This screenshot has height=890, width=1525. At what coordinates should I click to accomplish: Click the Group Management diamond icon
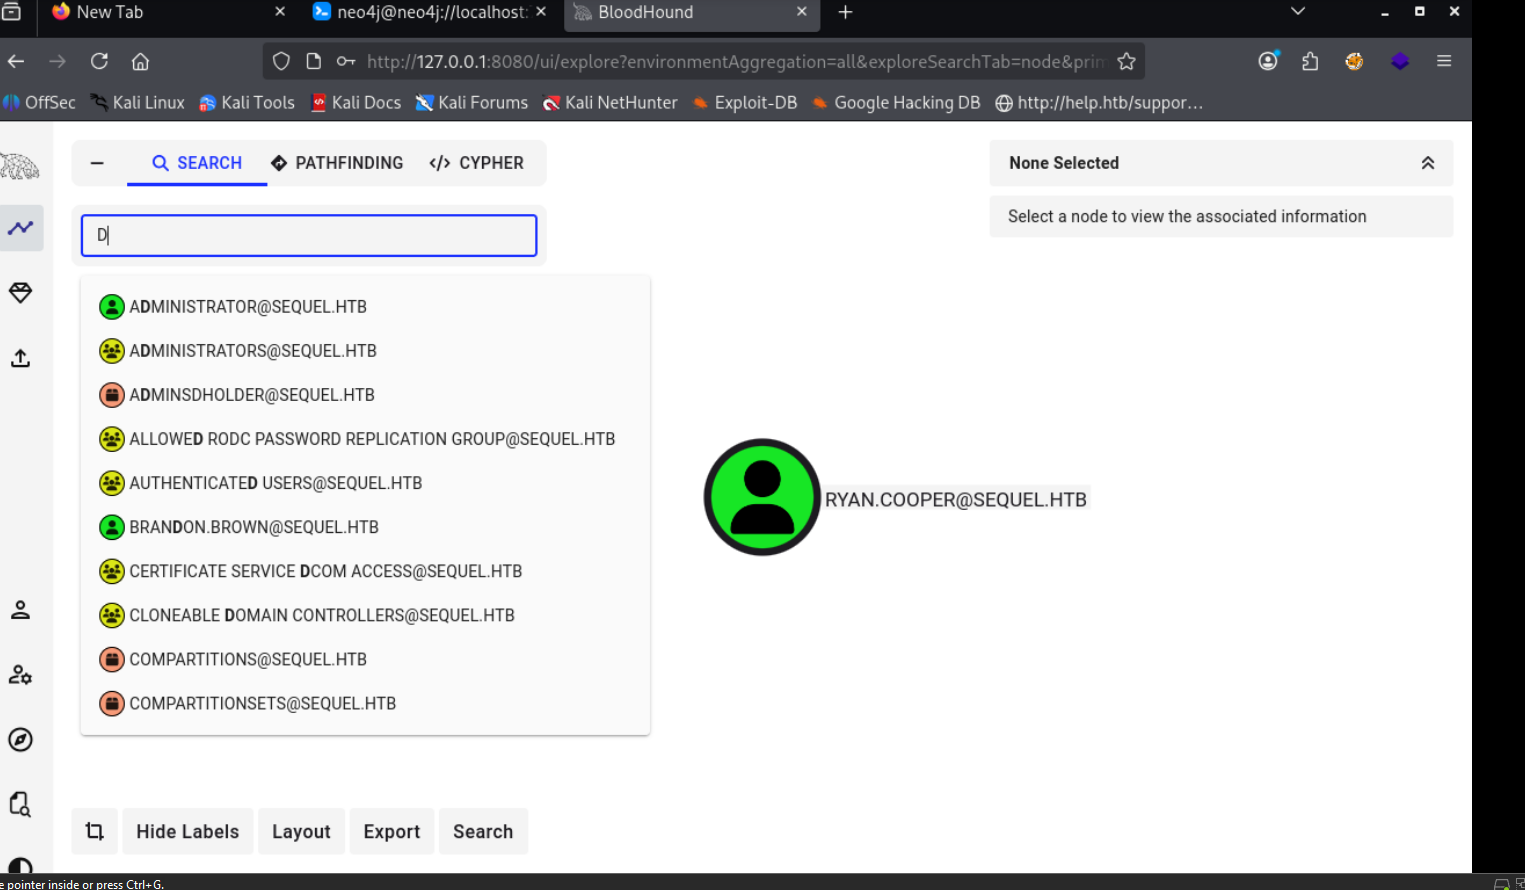(21, 293)
